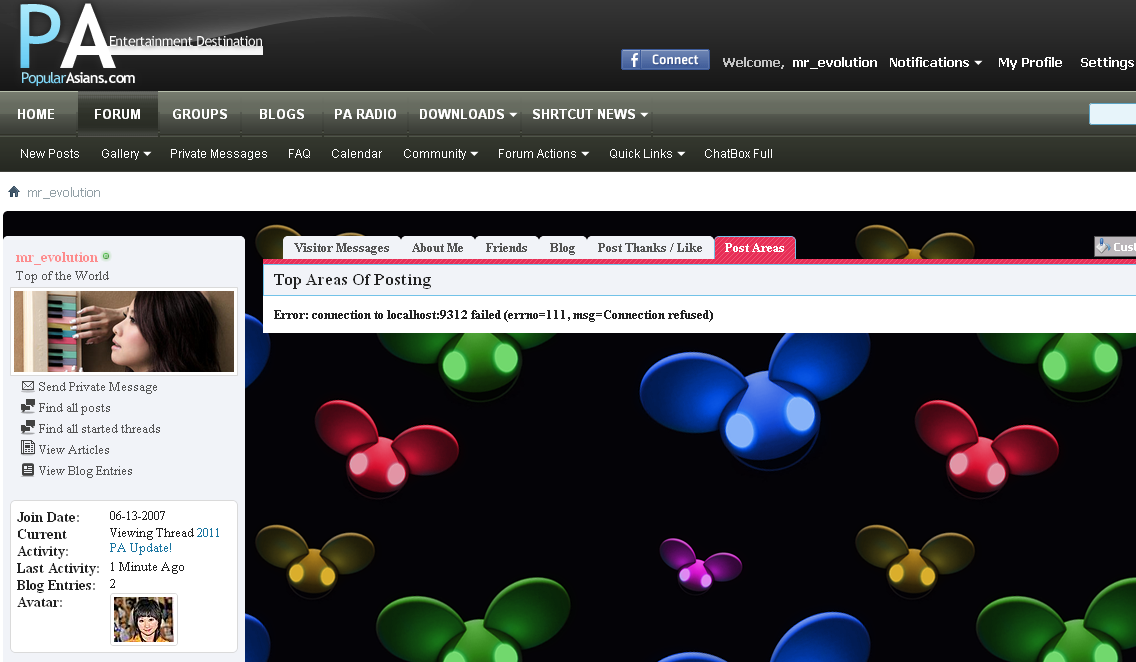The image size is (1136, 662).
Task: Go to the HOME section
Action: pos(36,114)
